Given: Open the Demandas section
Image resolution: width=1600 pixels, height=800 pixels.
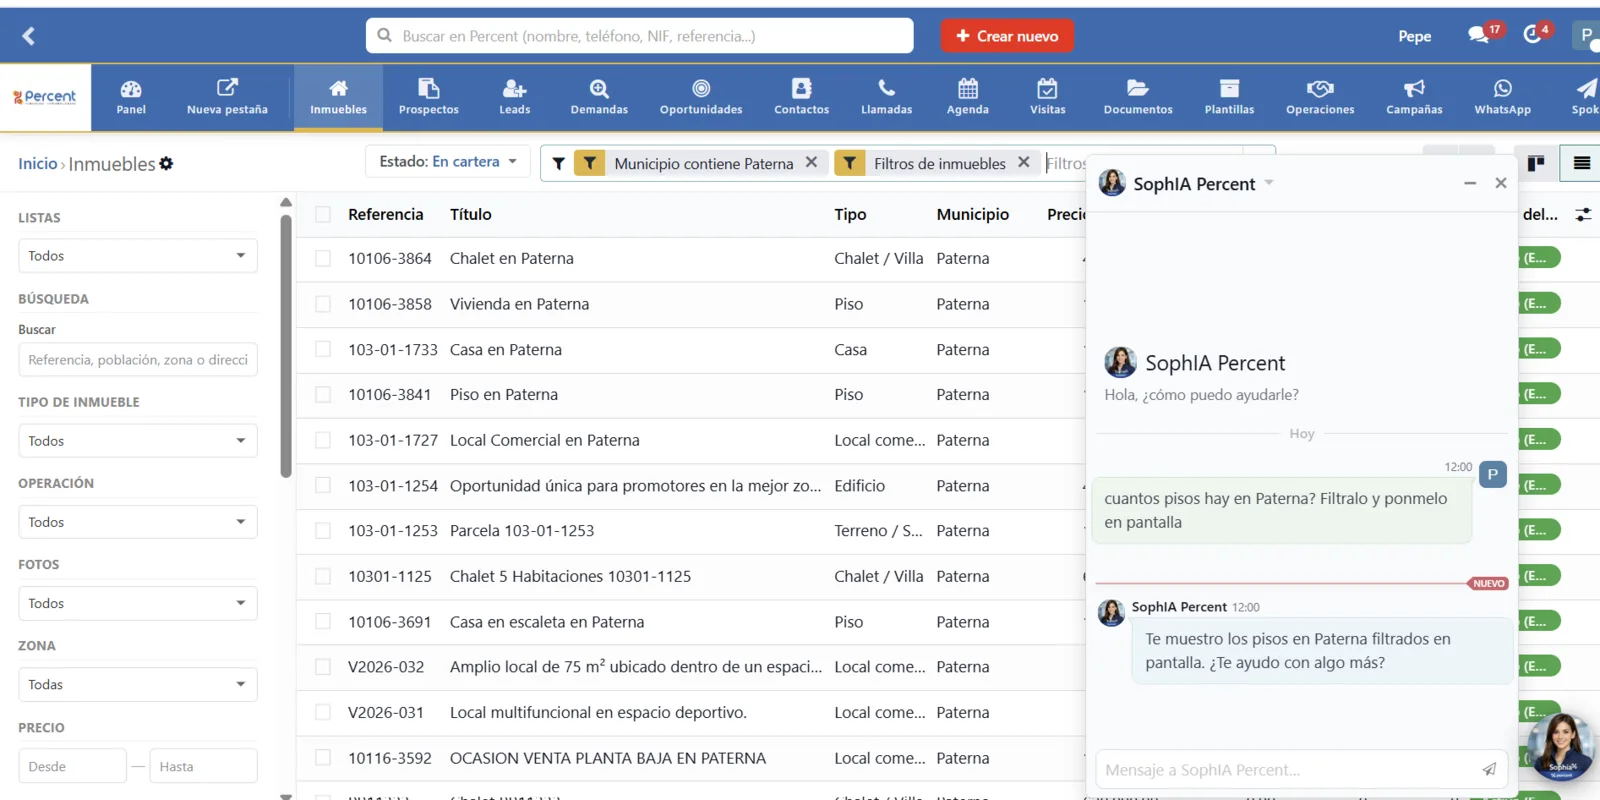Looking at the screenshot, I should click(x=599, y=97).
